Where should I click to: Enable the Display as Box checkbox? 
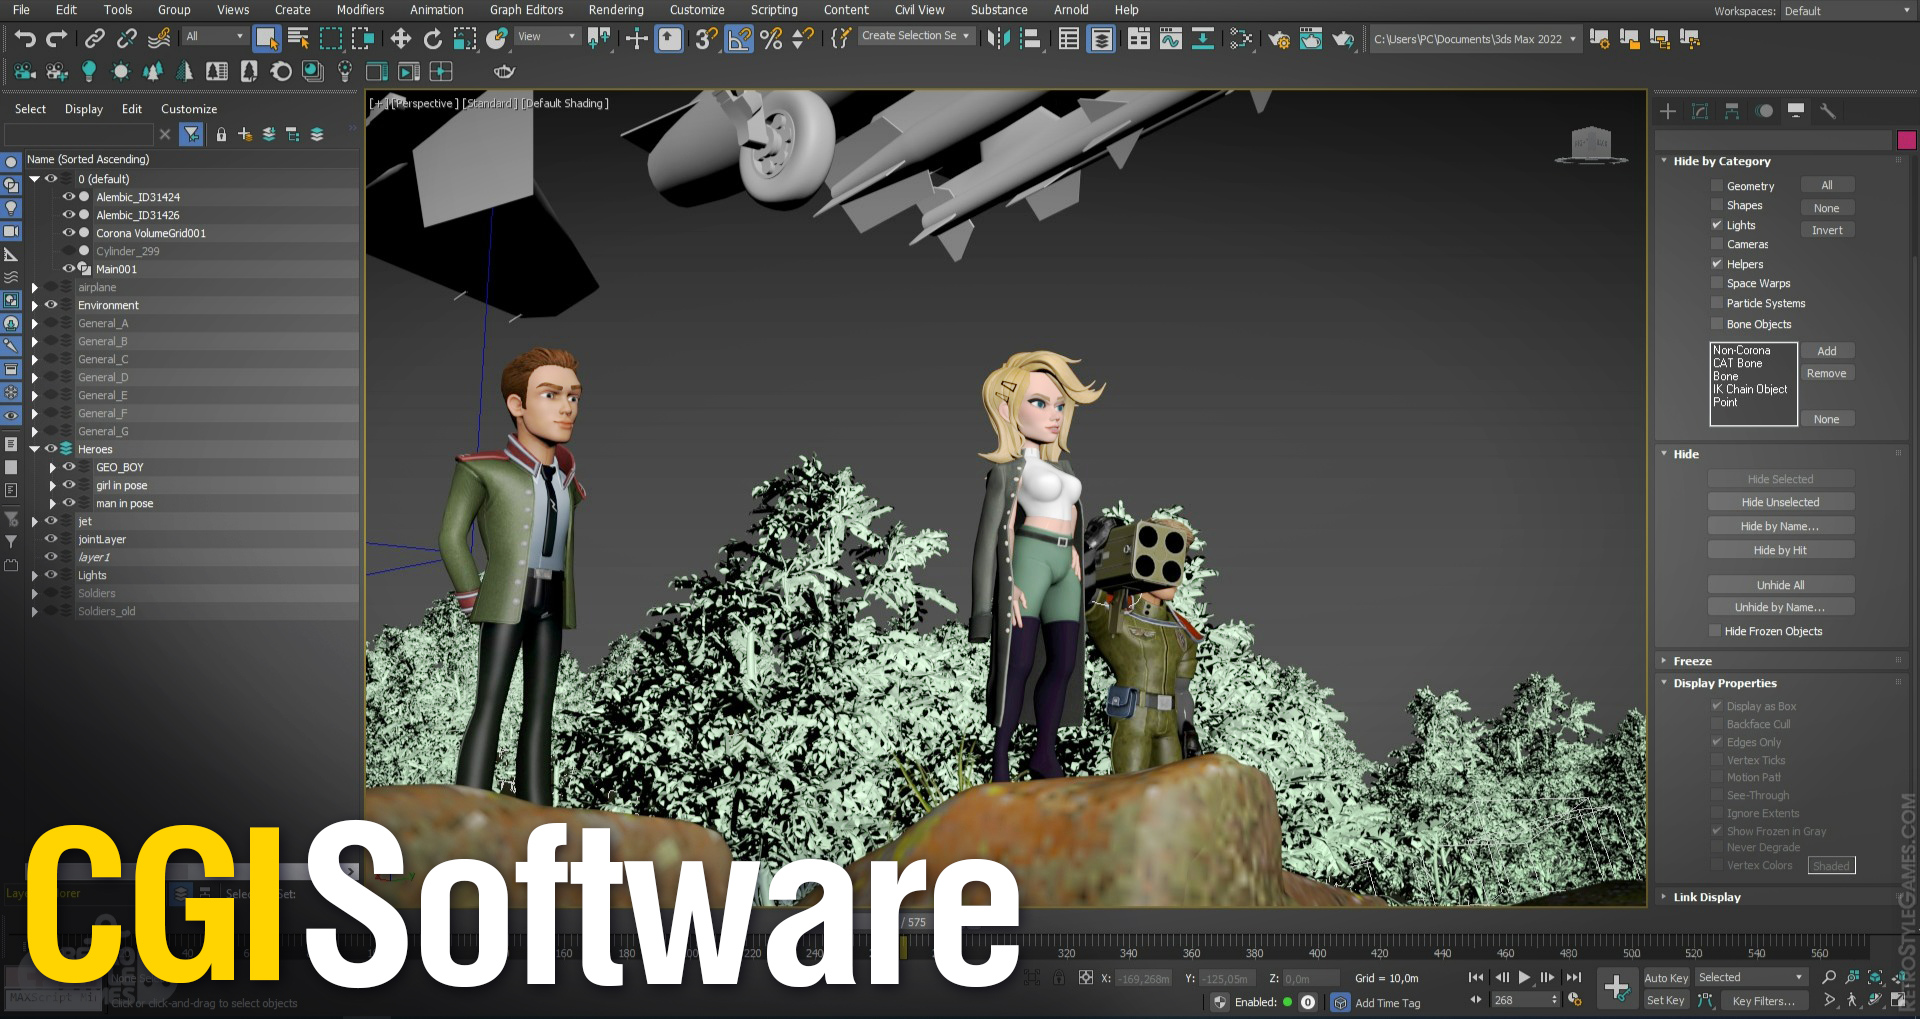click(x=1718, y=706)
